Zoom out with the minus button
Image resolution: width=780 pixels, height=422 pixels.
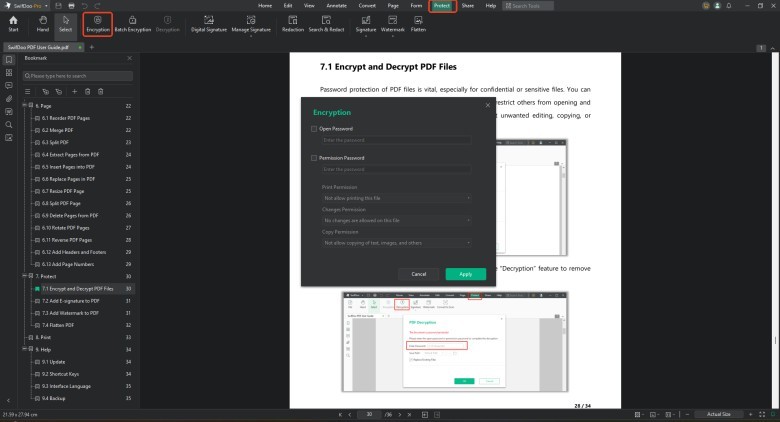point(687,414)
